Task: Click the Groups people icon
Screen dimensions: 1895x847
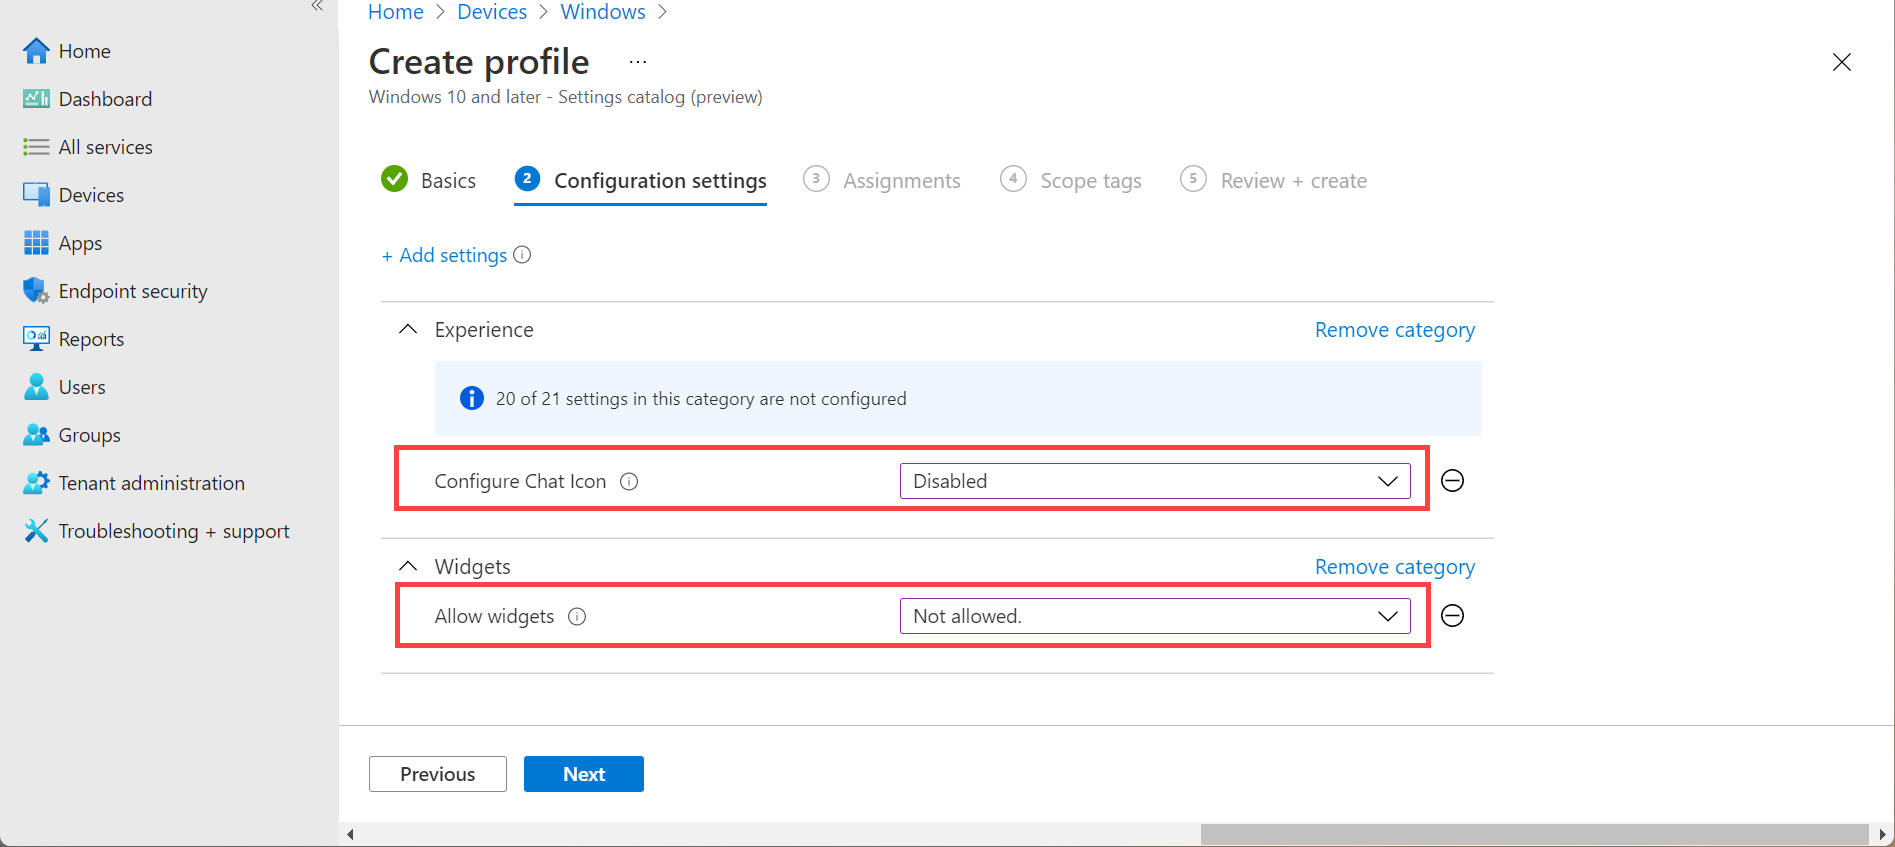Action: [37, 435]
